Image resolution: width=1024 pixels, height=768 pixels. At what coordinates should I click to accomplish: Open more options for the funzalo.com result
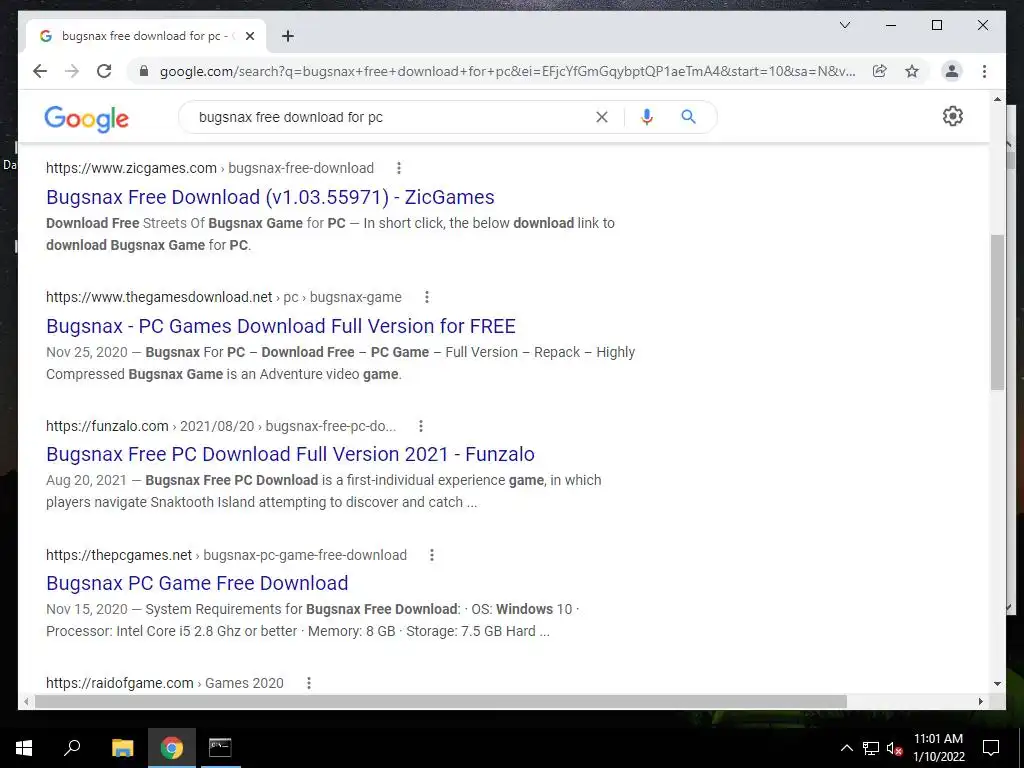tap(421, 426)
